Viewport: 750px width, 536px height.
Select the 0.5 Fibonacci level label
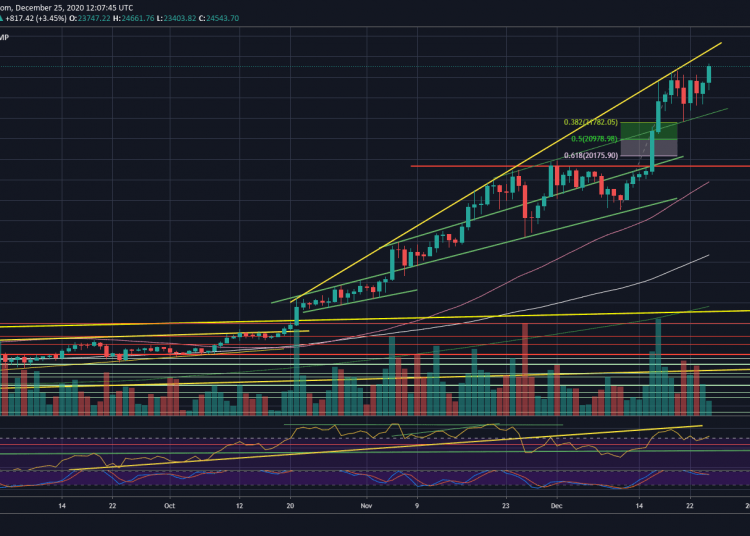pos(592,139)
